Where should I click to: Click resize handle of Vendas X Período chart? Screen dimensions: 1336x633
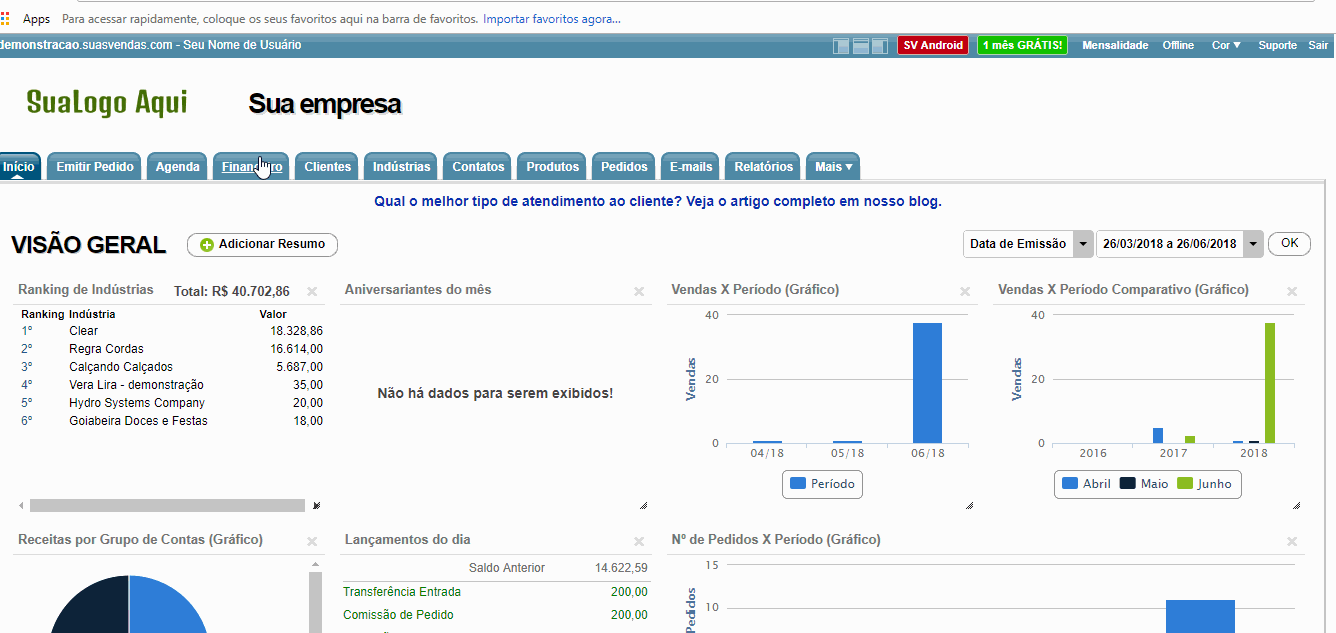[970, 506]
